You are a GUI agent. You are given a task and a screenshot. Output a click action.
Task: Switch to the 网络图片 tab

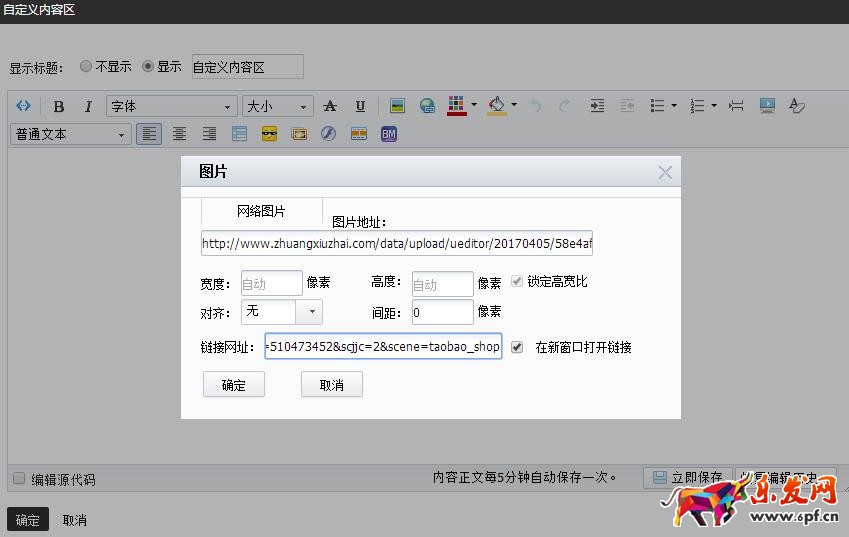pyautogui.click(x=262, y=211)
